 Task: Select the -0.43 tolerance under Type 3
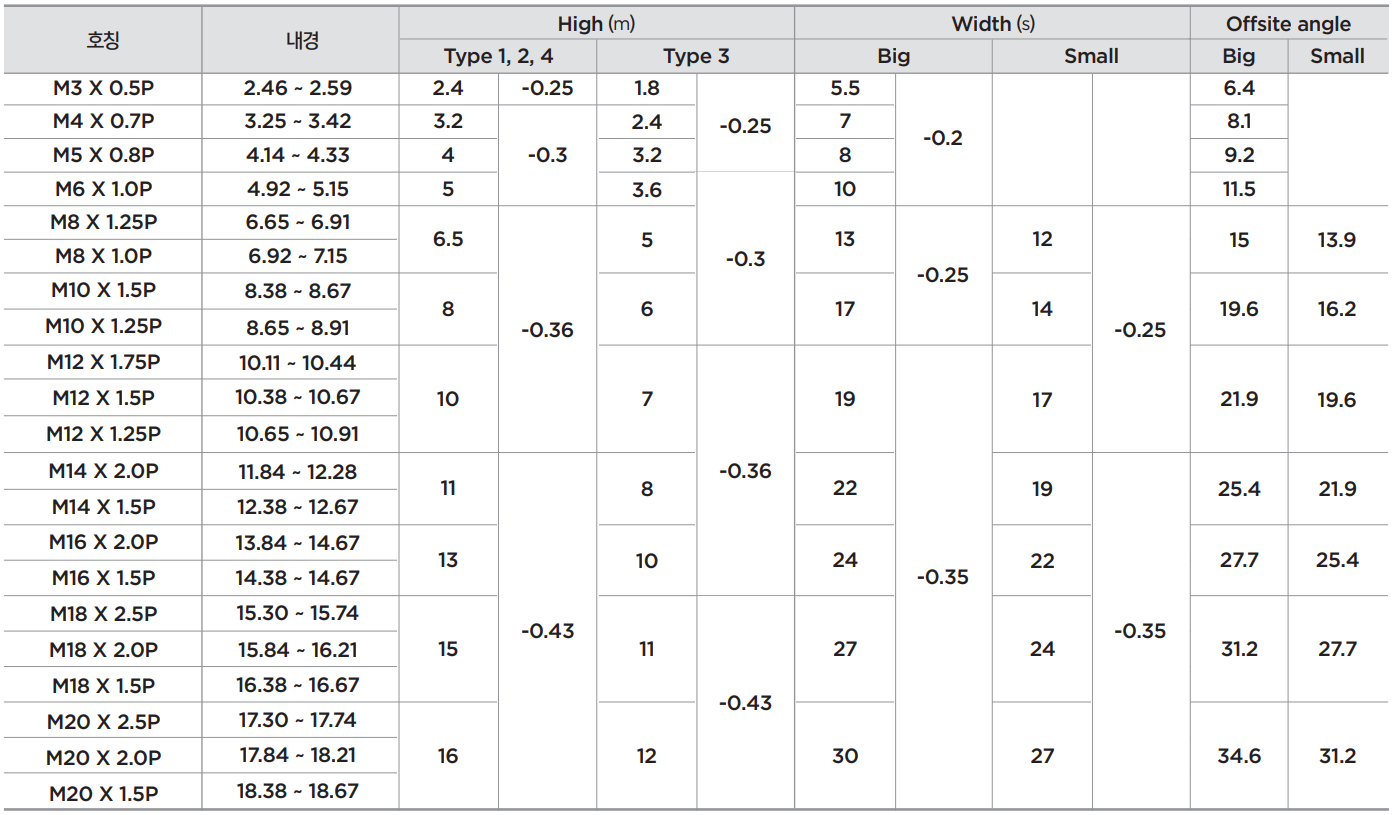[x=745, y=703]
